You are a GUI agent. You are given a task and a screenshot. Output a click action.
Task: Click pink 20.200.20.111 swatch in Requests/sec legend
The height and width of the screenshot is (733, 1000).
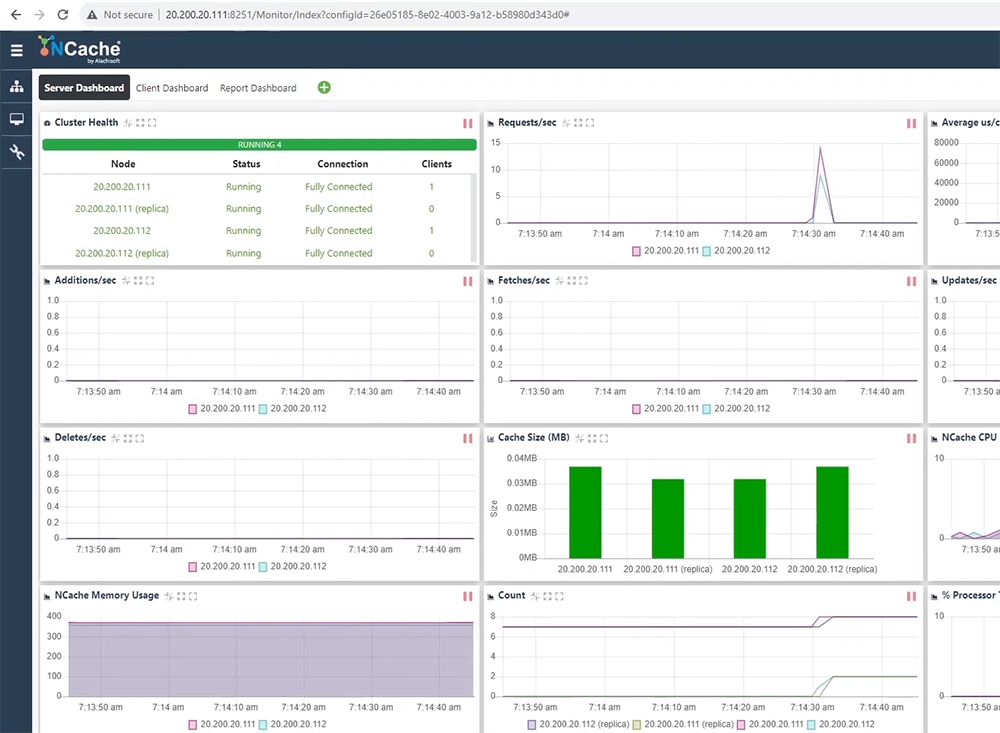[636, 251]
